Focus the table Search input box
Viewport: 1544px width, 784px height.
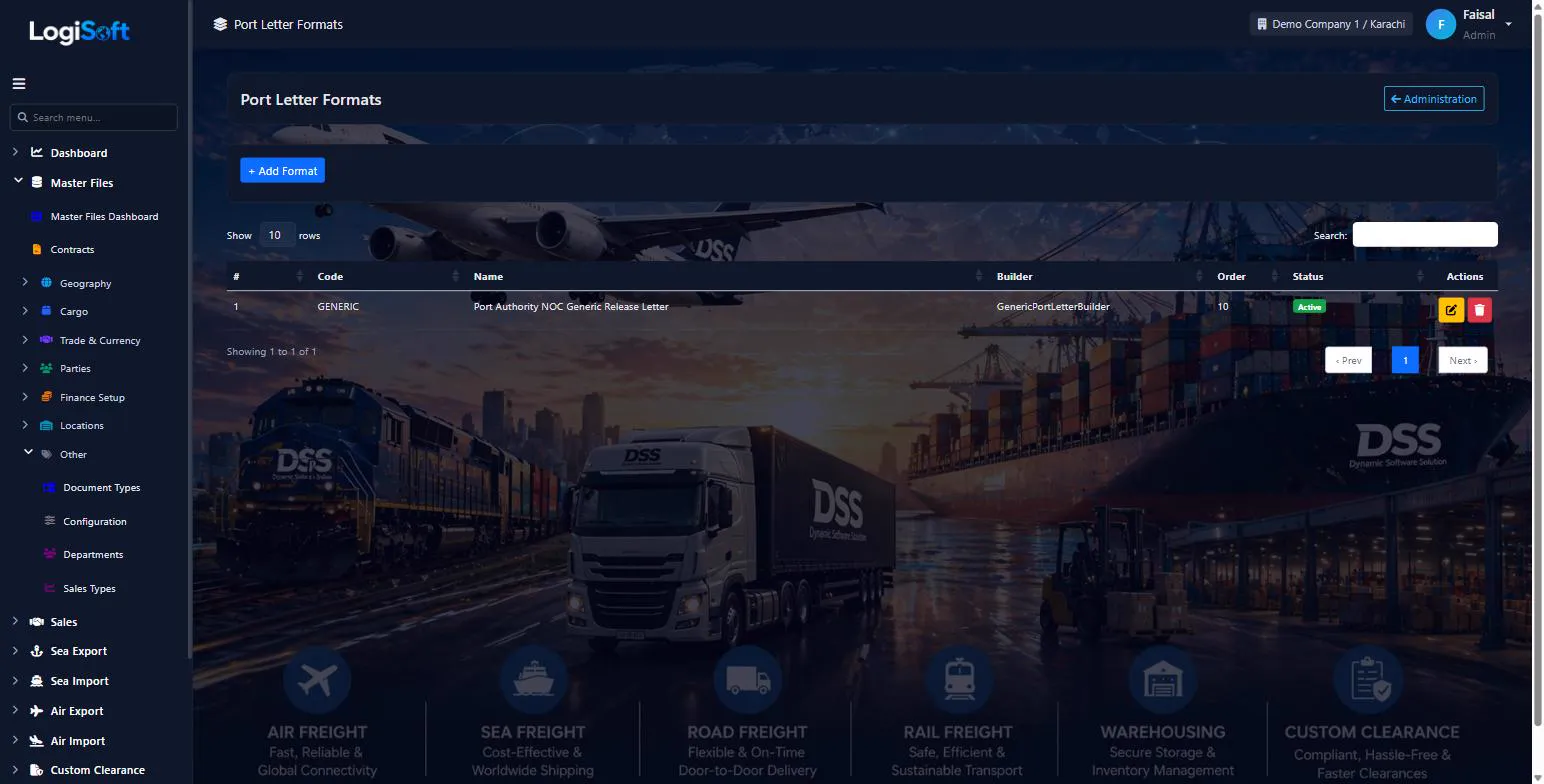1425,235
